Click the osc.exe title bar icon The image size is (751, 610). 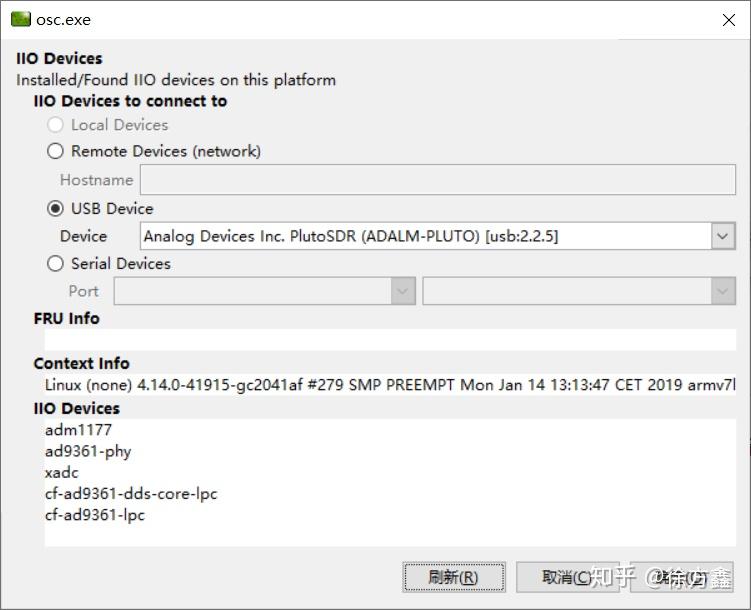tap(20, 19)
